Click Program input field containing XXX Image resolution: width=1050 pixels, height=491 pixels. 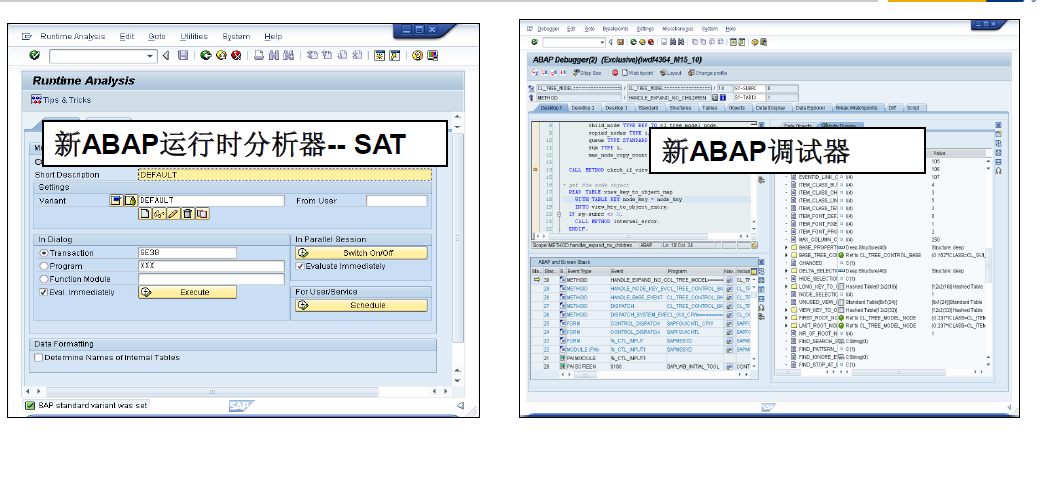[x=212, y=266]
